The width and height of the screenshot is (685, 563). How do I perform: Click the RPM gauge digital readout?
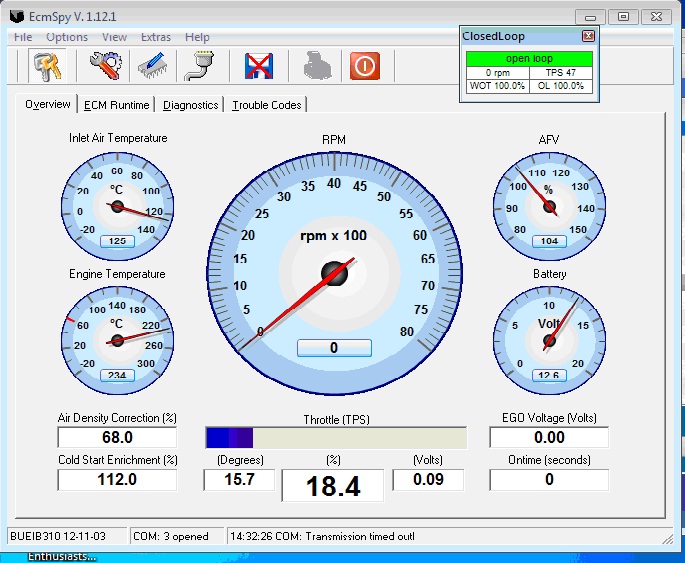(334, 348)
